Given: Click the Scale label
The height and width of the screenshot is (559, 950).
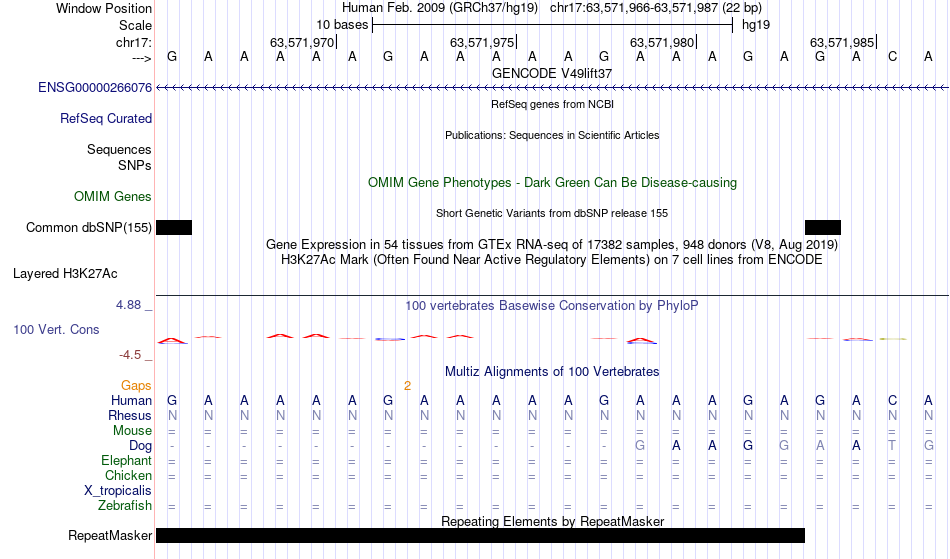Looking at the screenshot, I should pos(136,25).
